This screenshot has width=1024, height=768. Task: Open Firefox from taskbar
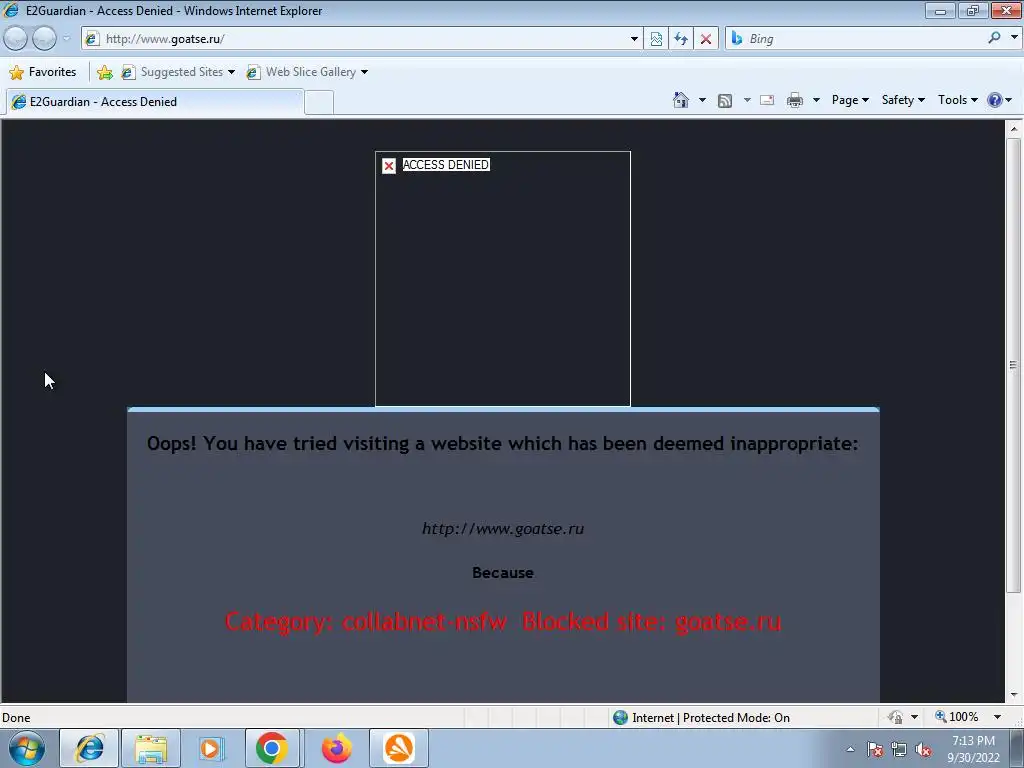(336, 748)
